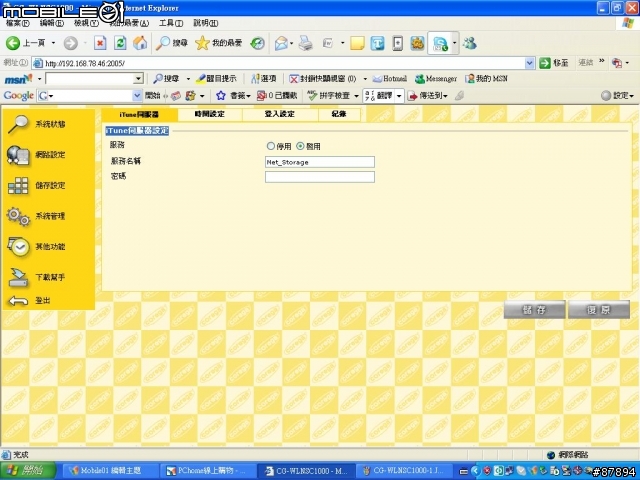Viewport: 640px width, 480px height.
Task: Switch to CG-WLNSC1000 - M... taskbar window
Action: point(306,471)
